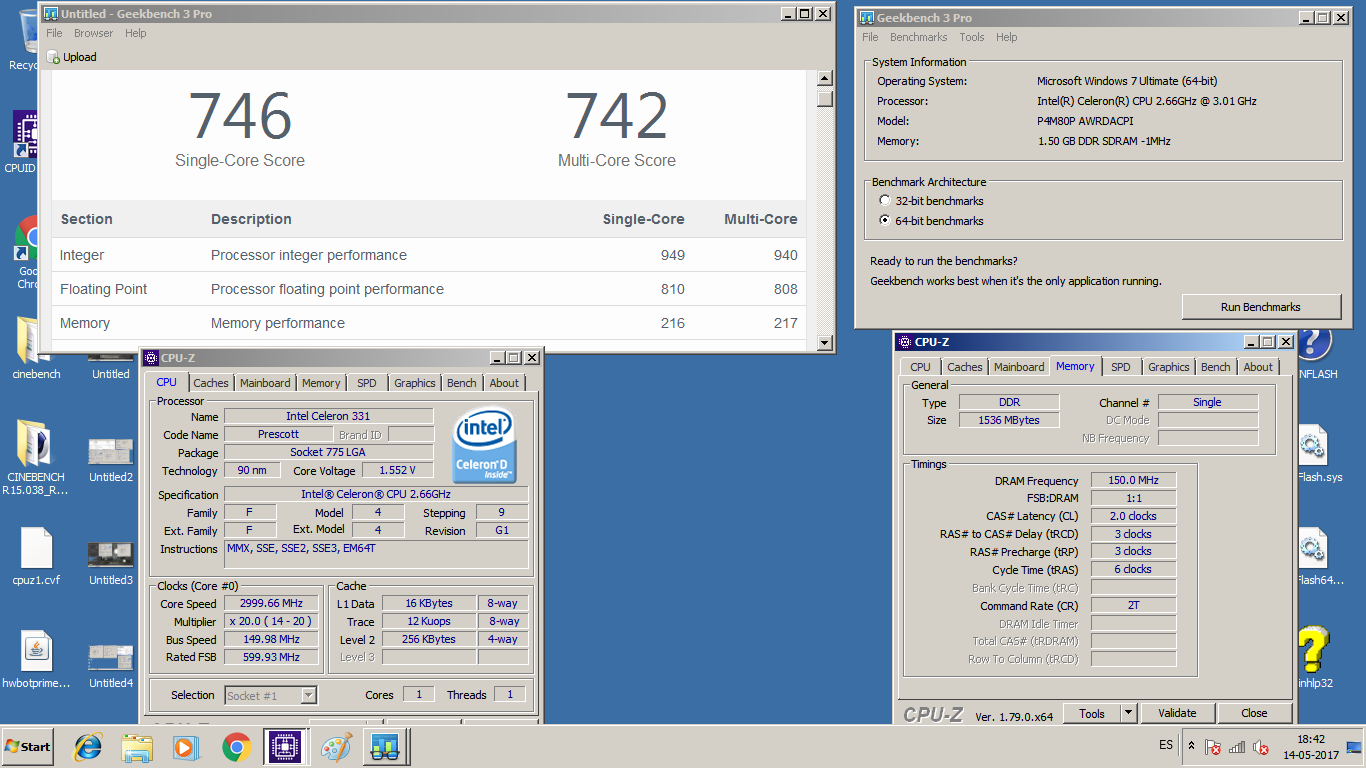Open Benchmarks menu in Geekbench 3 Pro
The image size is (1366, 768).
point(919,37)
